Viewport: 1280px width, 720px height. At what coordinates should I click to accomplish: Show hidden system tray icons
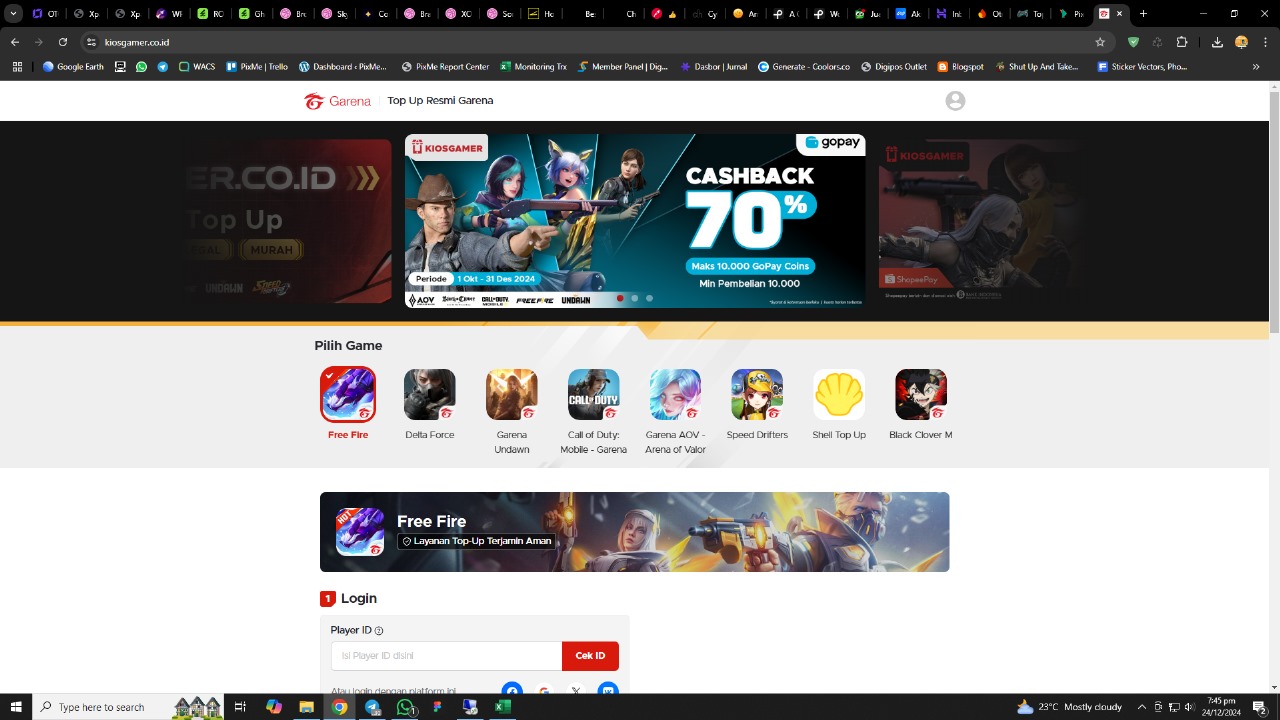pos(1141,707)
